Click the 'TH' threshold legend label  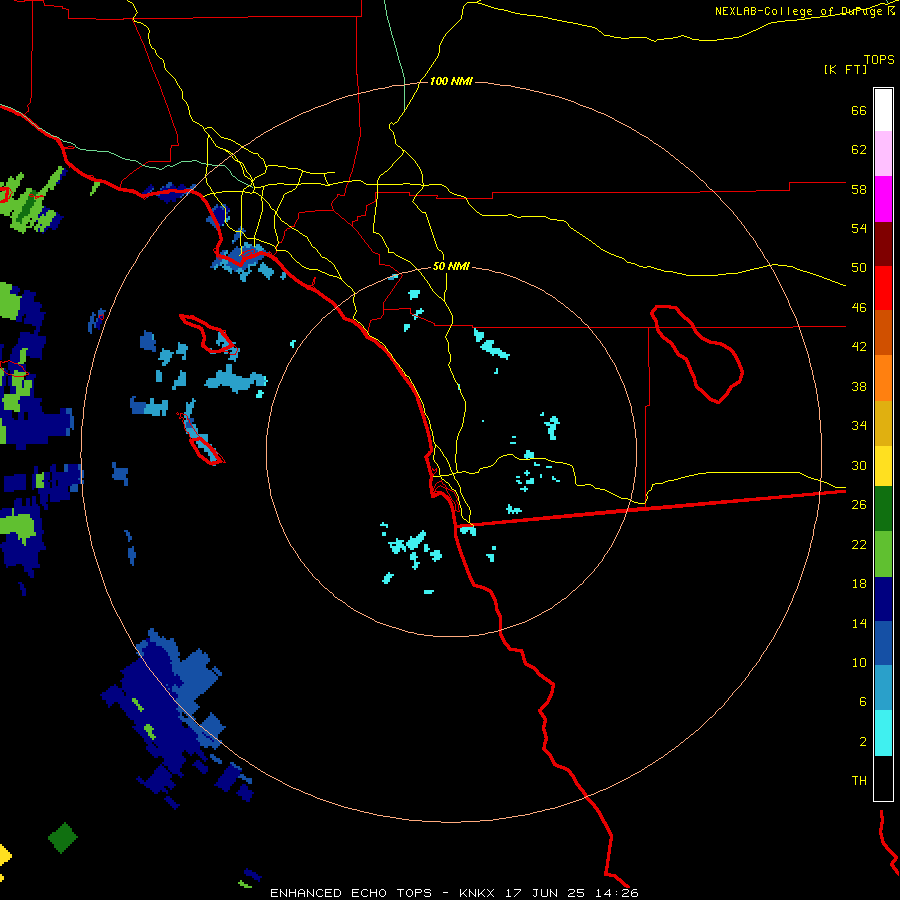[x=859, y=781]
